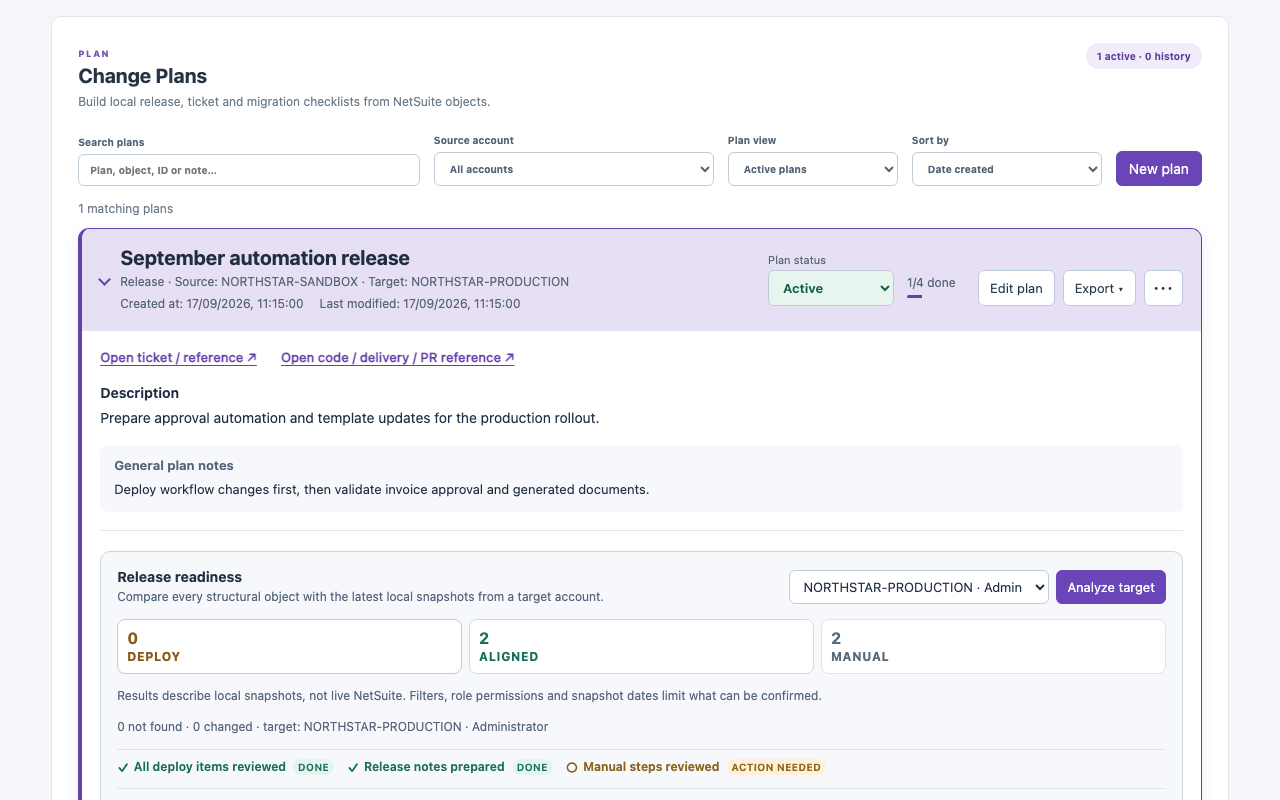Open the Sort by dropdown

point(1007,169)
